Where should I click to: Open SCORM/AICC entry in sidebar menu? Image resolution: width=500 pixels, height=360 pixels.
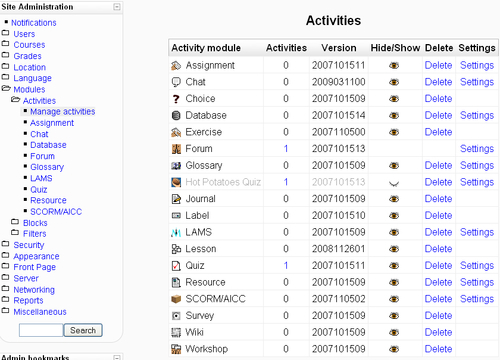tap(56, 212)
